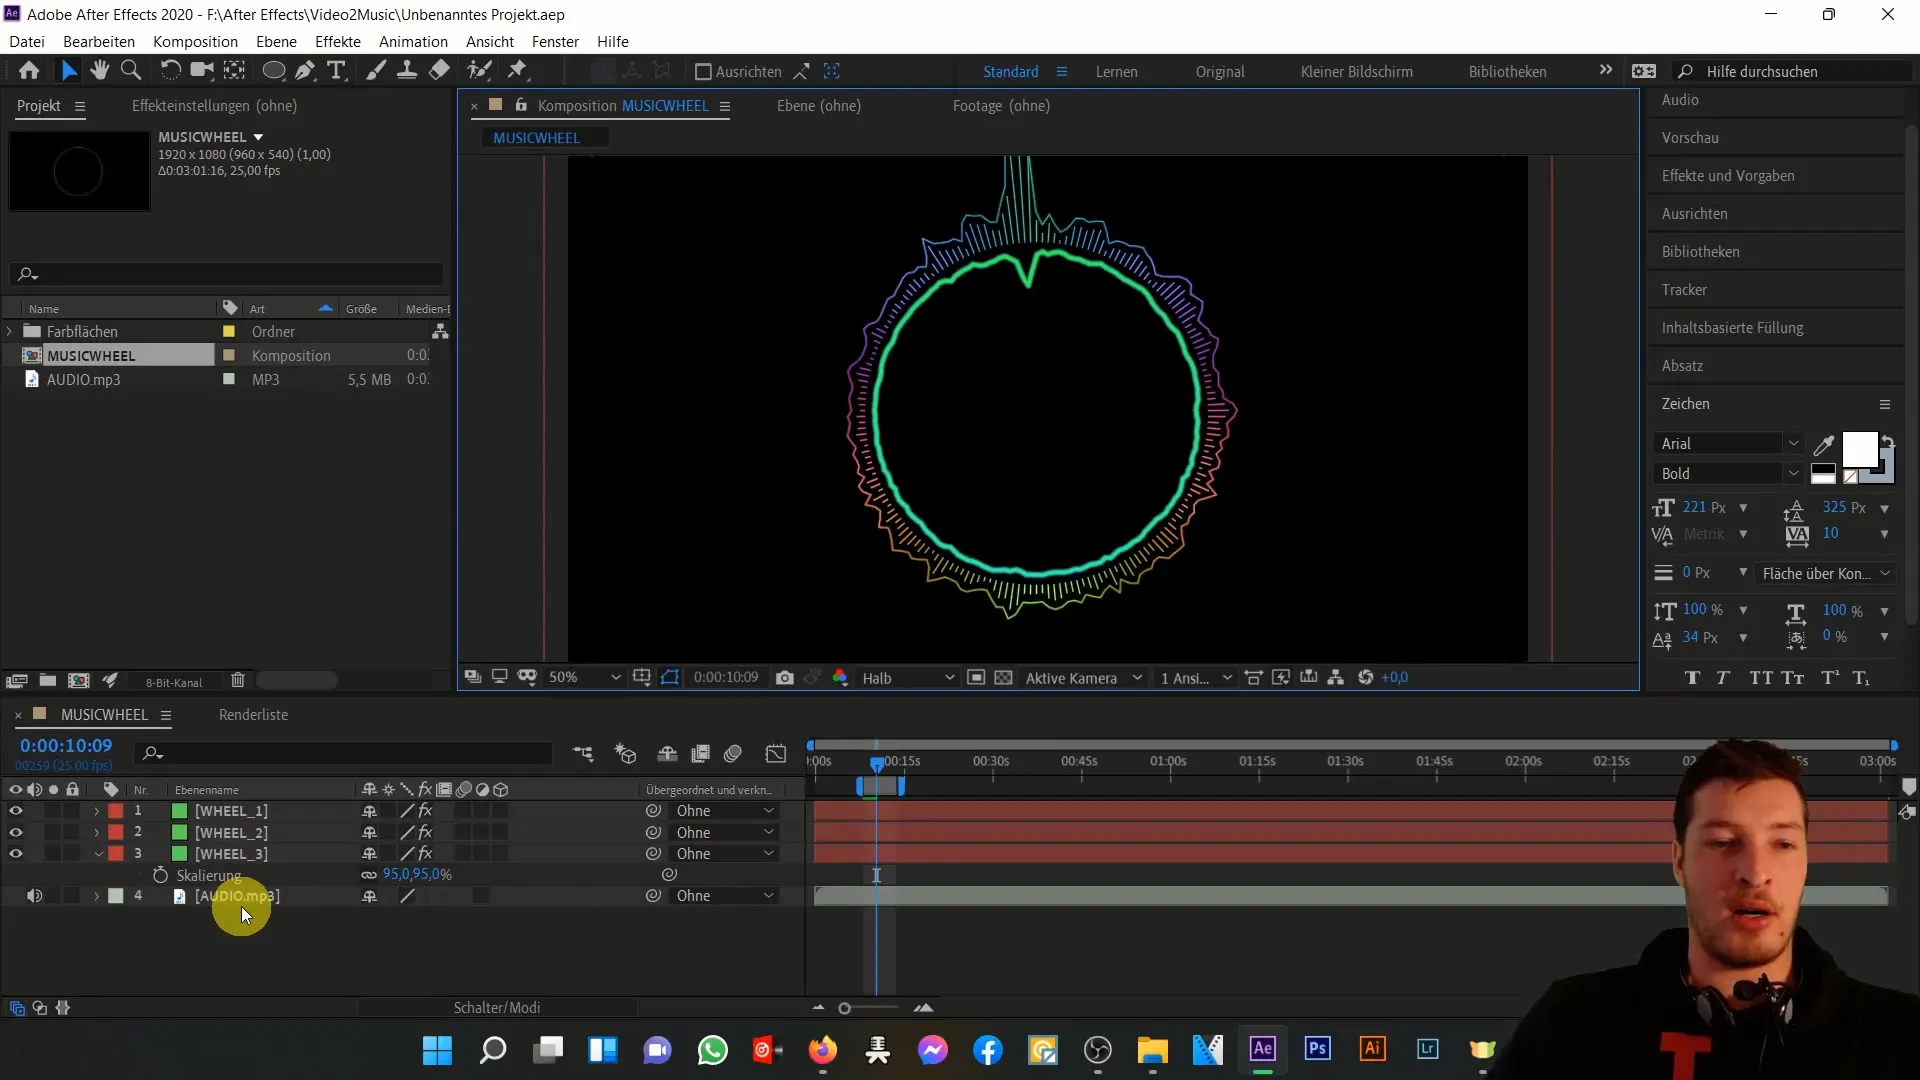Screen dimensions: 1920x1080
Task: Select the Eraser tool
Action: 439,71
